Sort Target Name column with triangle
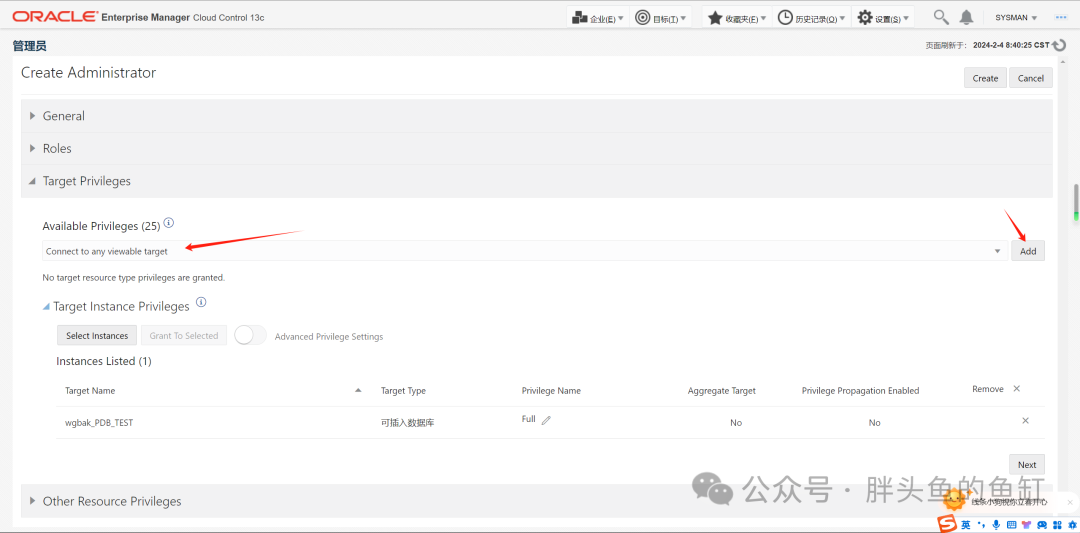This screenshot has width=1080, height=533. click(x=358, y=390)
